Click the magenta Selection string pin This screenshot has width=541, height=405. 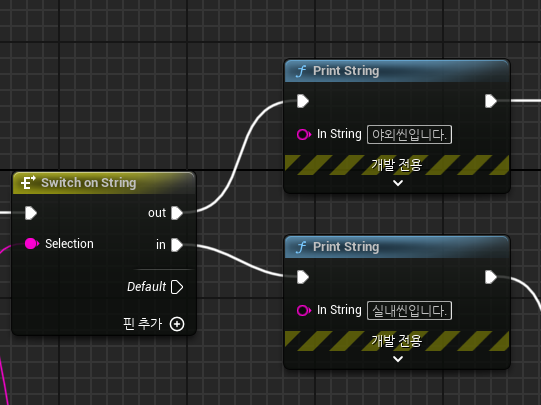point(32,244)
